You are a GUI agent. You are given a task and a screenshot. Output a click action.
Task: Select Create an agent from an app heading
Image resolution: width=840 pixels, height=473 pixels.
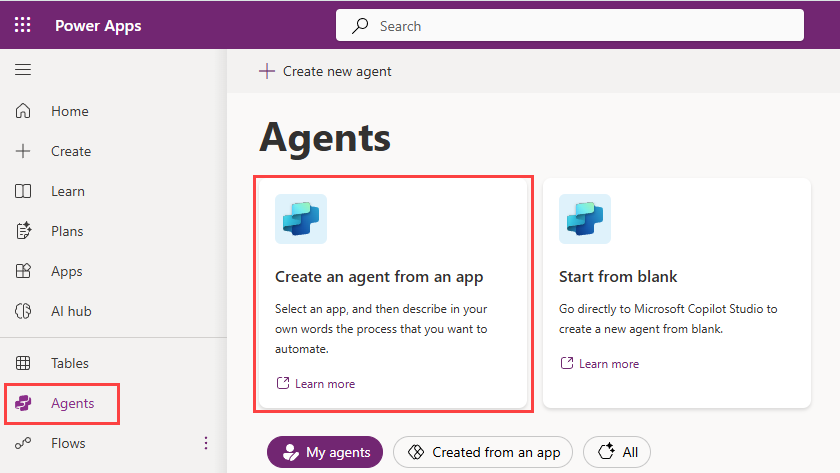pyautogui.click(x=379, y=277)
